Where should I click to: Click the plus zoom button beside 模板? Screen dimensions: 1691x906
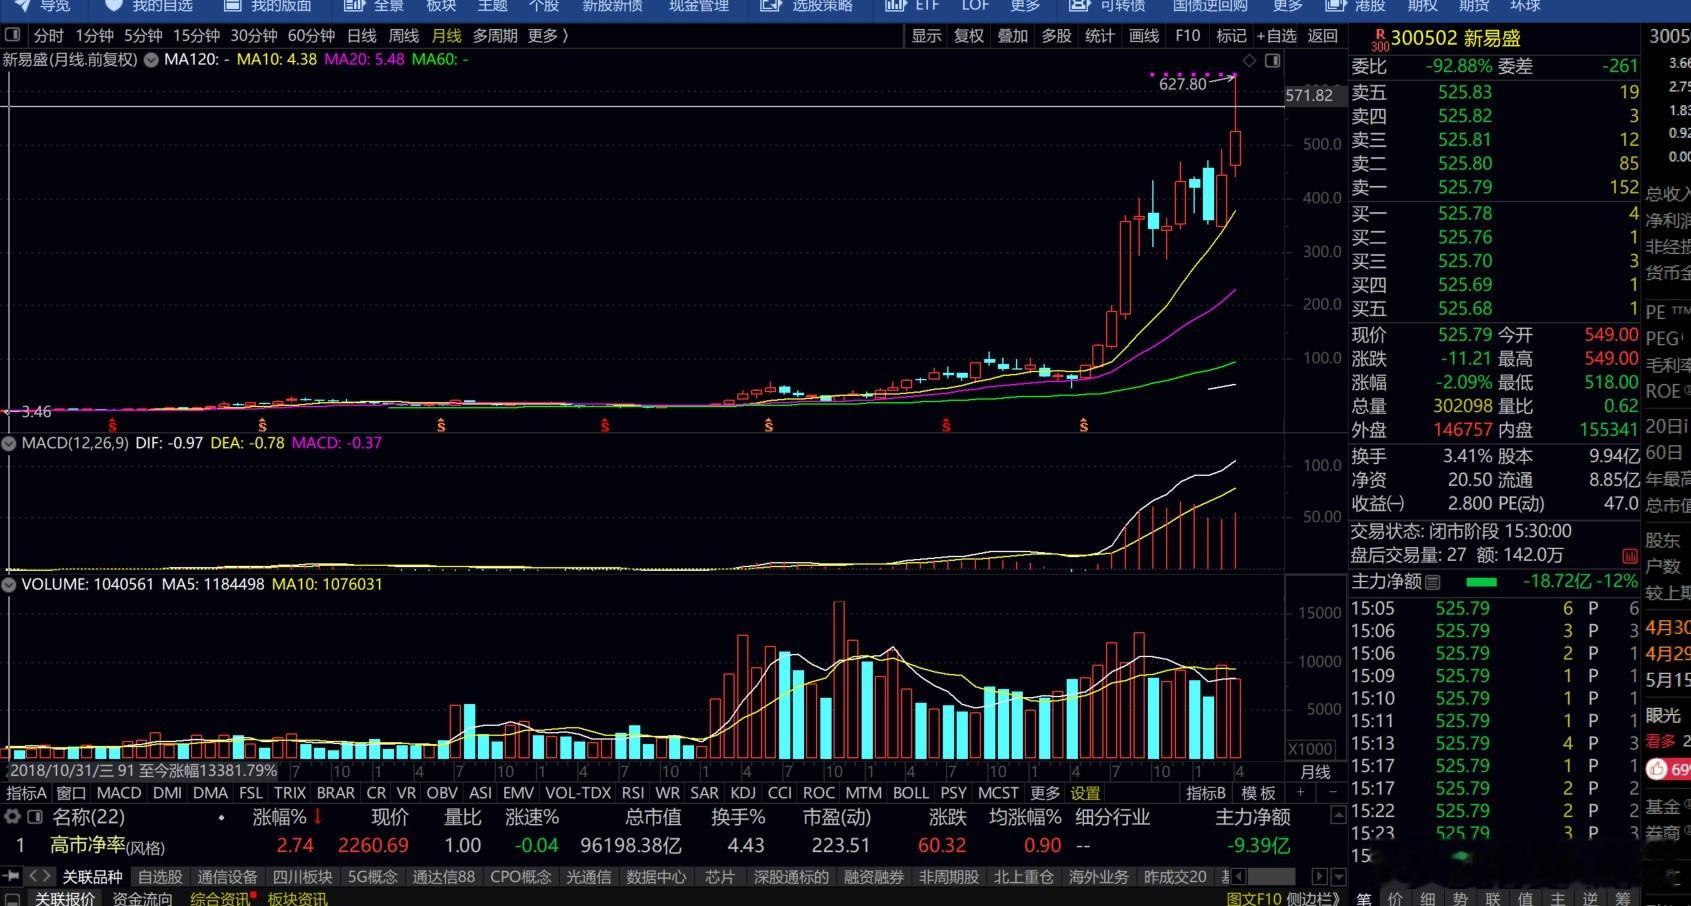pos(1300,792)
